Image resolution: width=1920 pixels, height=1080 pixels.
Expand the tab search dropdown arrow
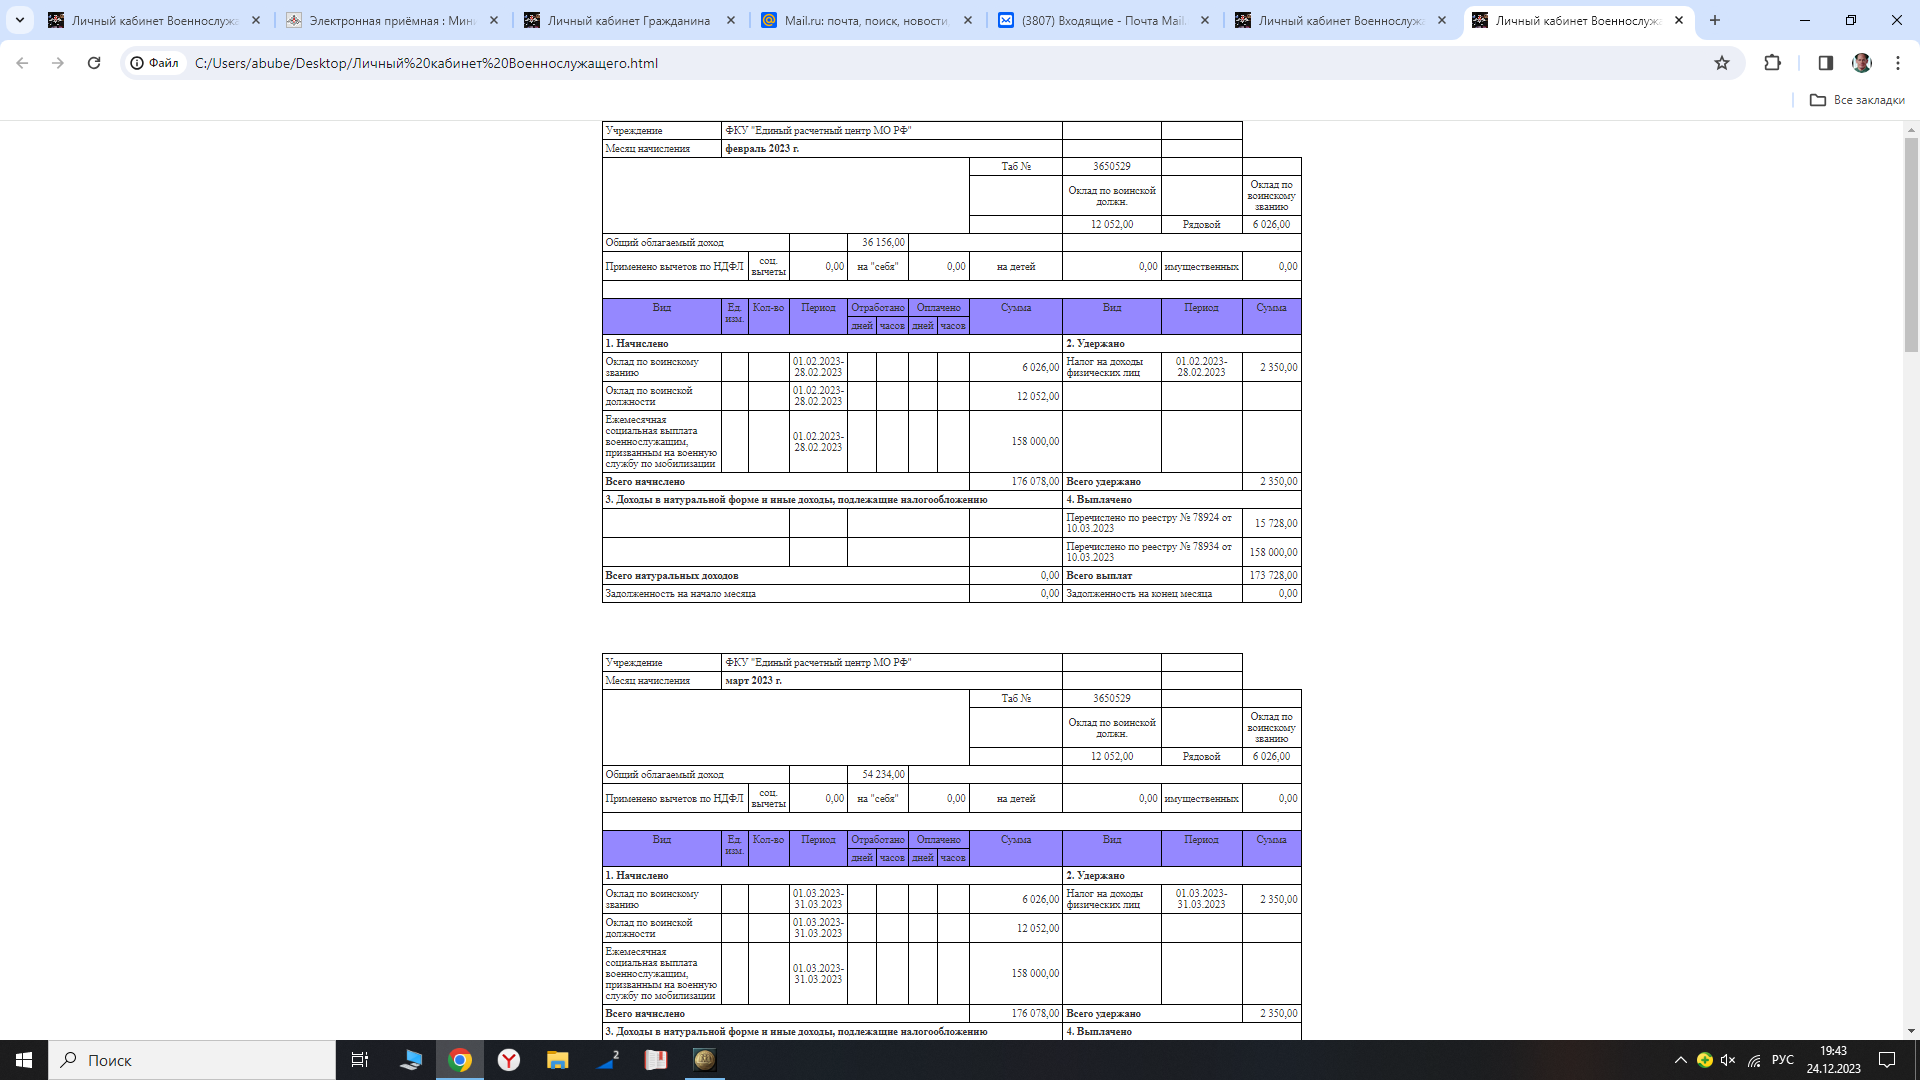pos(19,20)
